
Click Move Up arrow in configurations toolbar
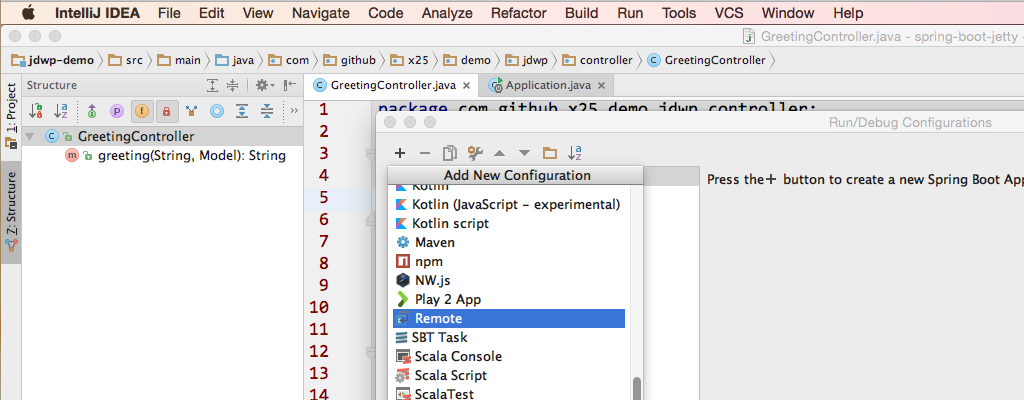click(x=500, y=153)
